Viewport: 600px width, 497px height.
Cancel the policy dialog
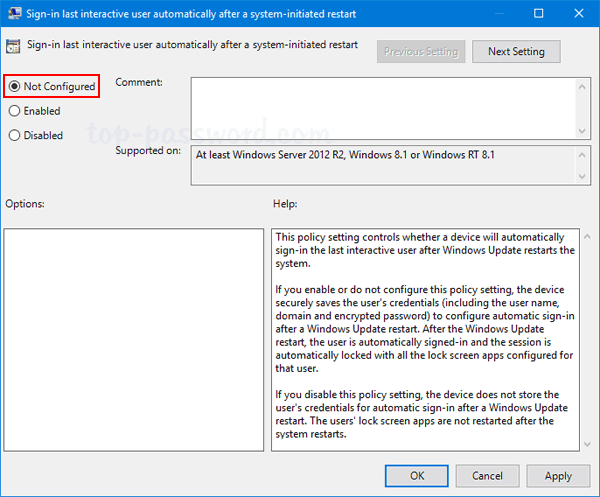(487, 476)
